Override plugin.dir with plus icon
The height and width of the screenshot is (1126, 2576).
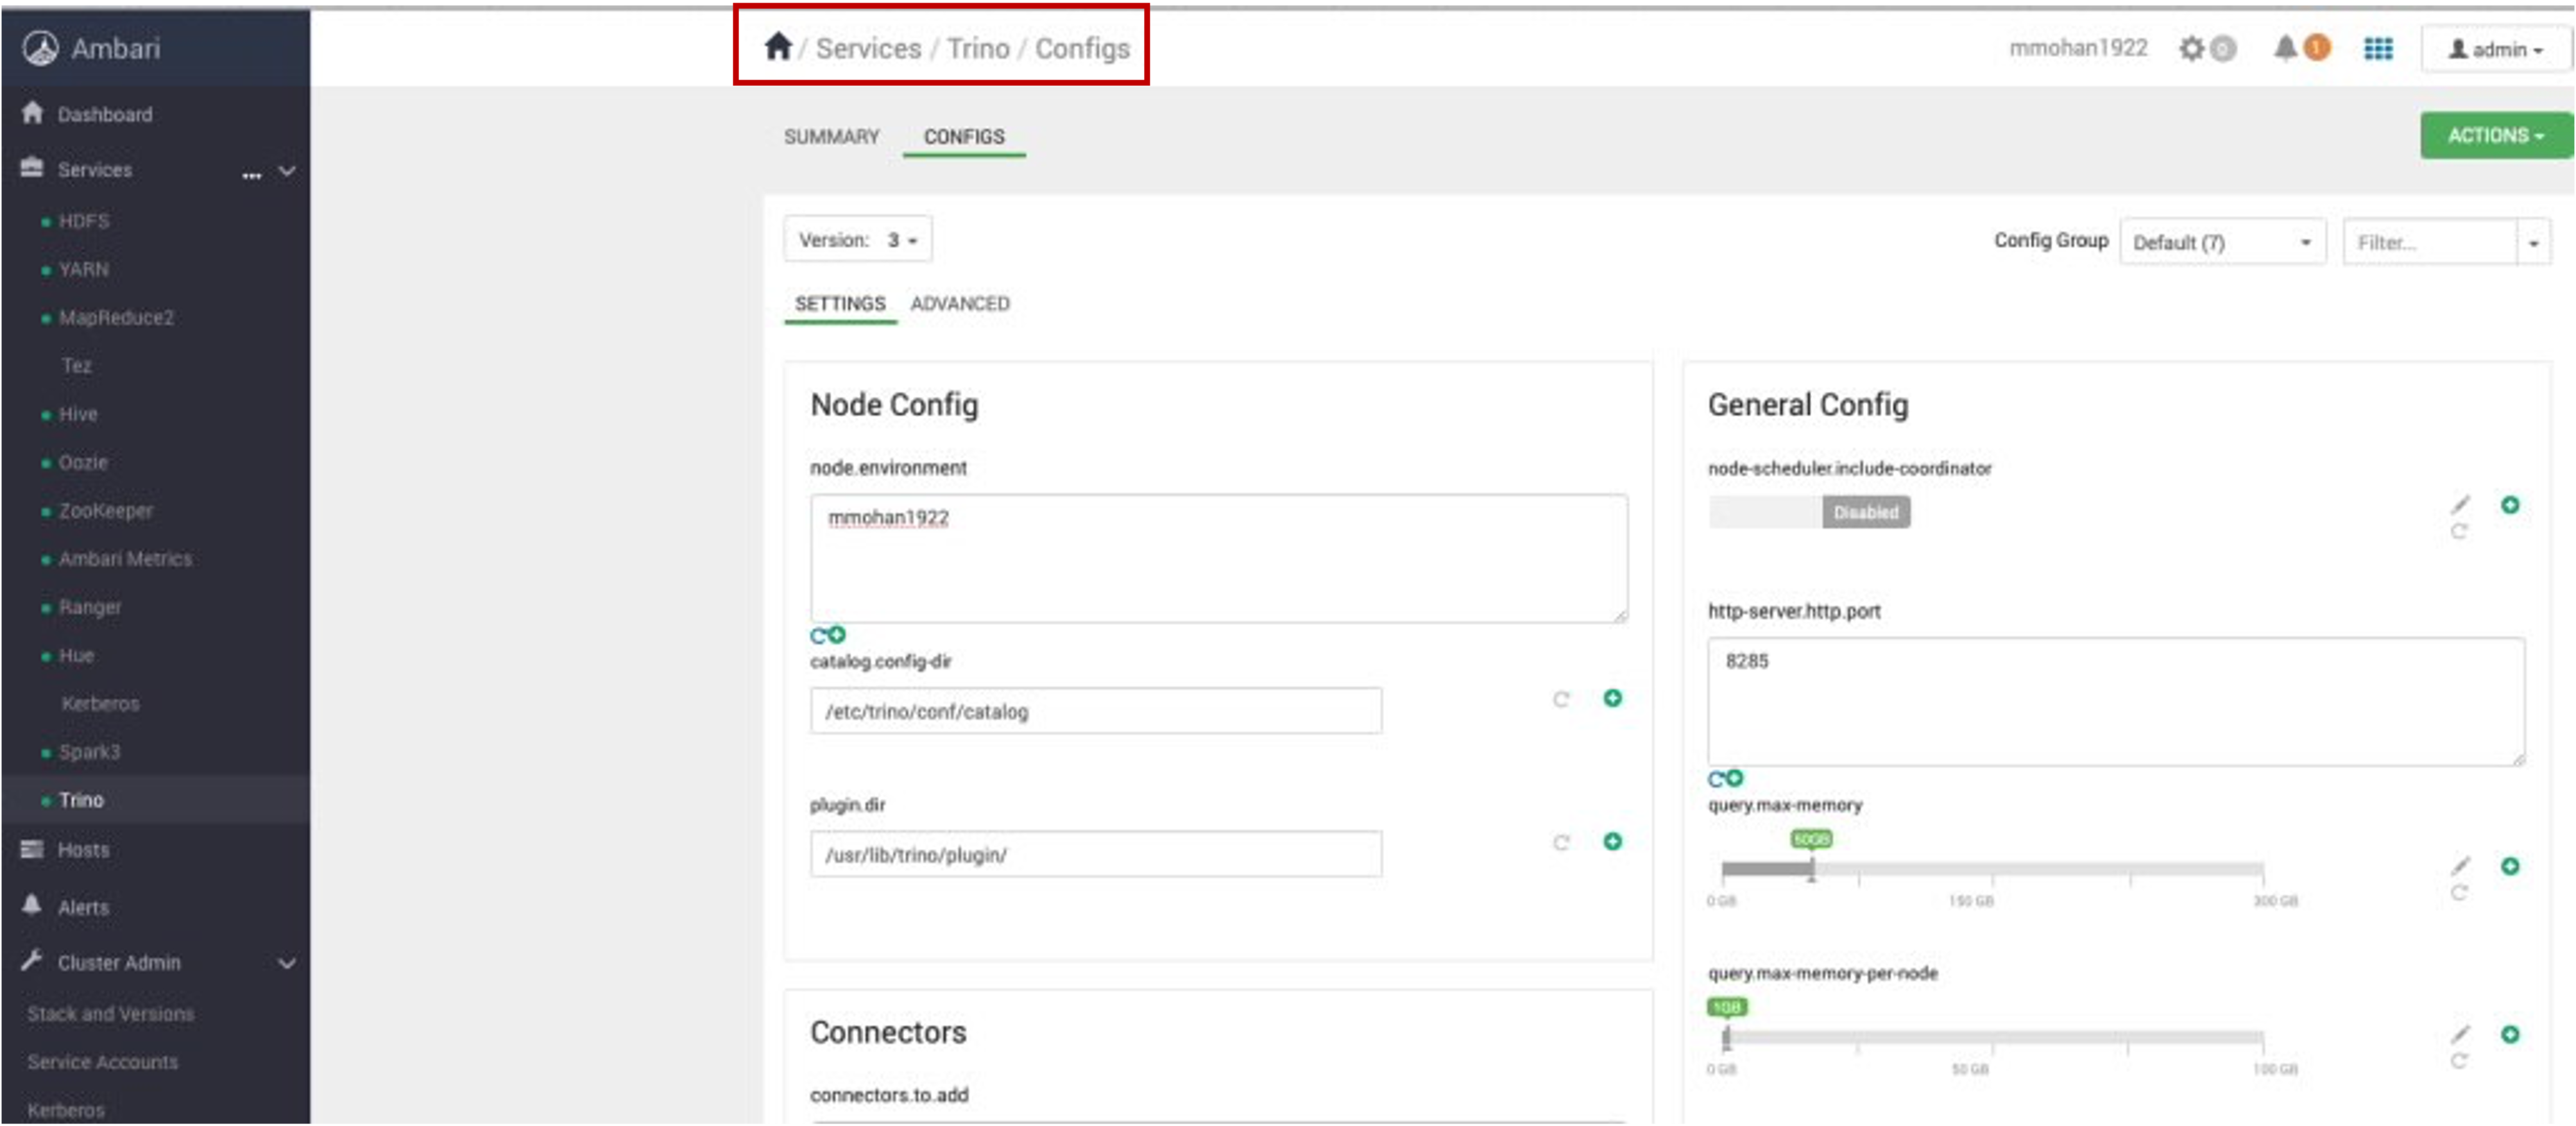tap(1612, 841)
